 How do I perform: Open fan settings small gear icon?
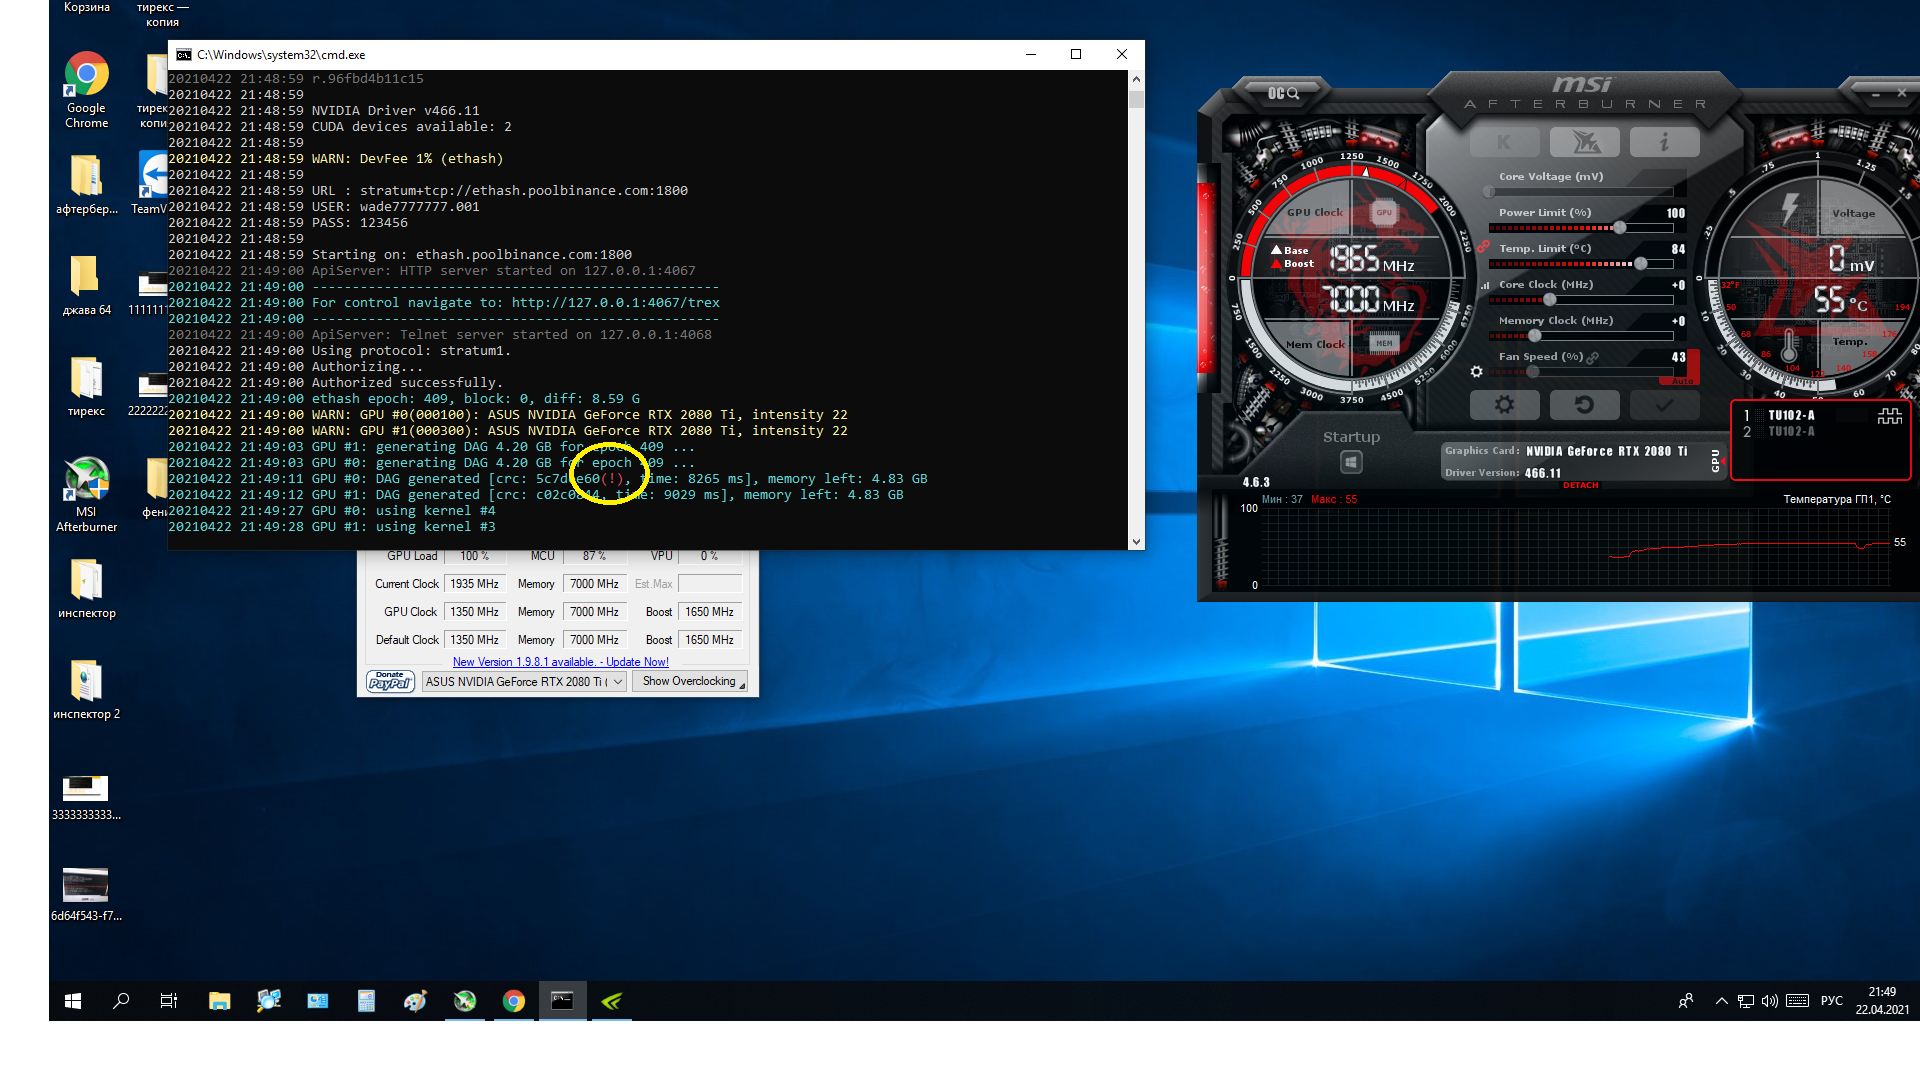point(1476,372)
